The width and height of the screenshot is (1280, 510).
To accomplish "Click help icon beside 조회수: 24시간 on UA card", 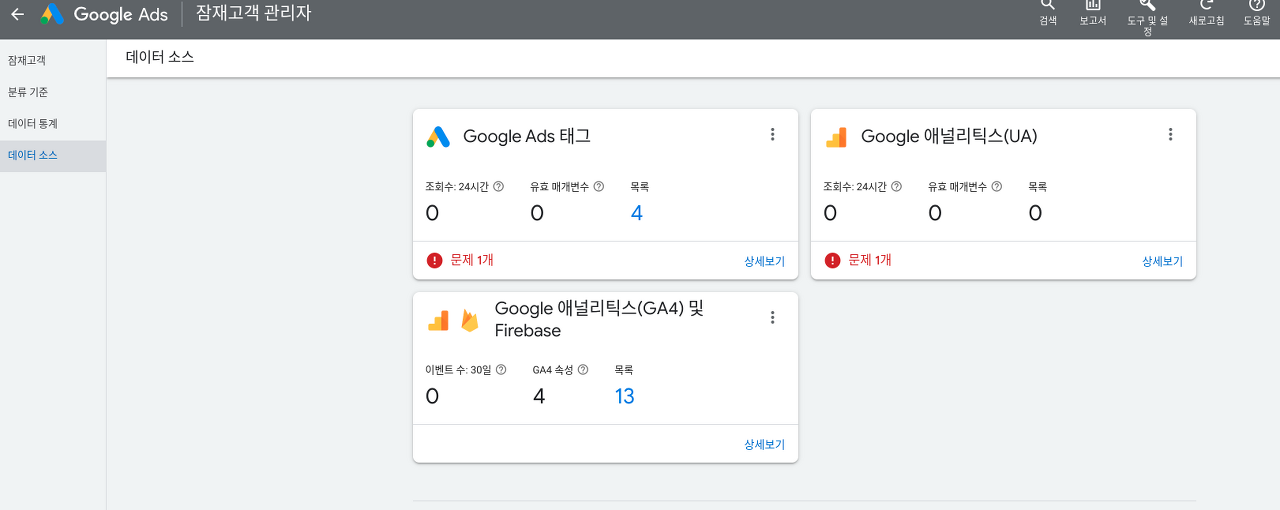I will tap(896, 187).
